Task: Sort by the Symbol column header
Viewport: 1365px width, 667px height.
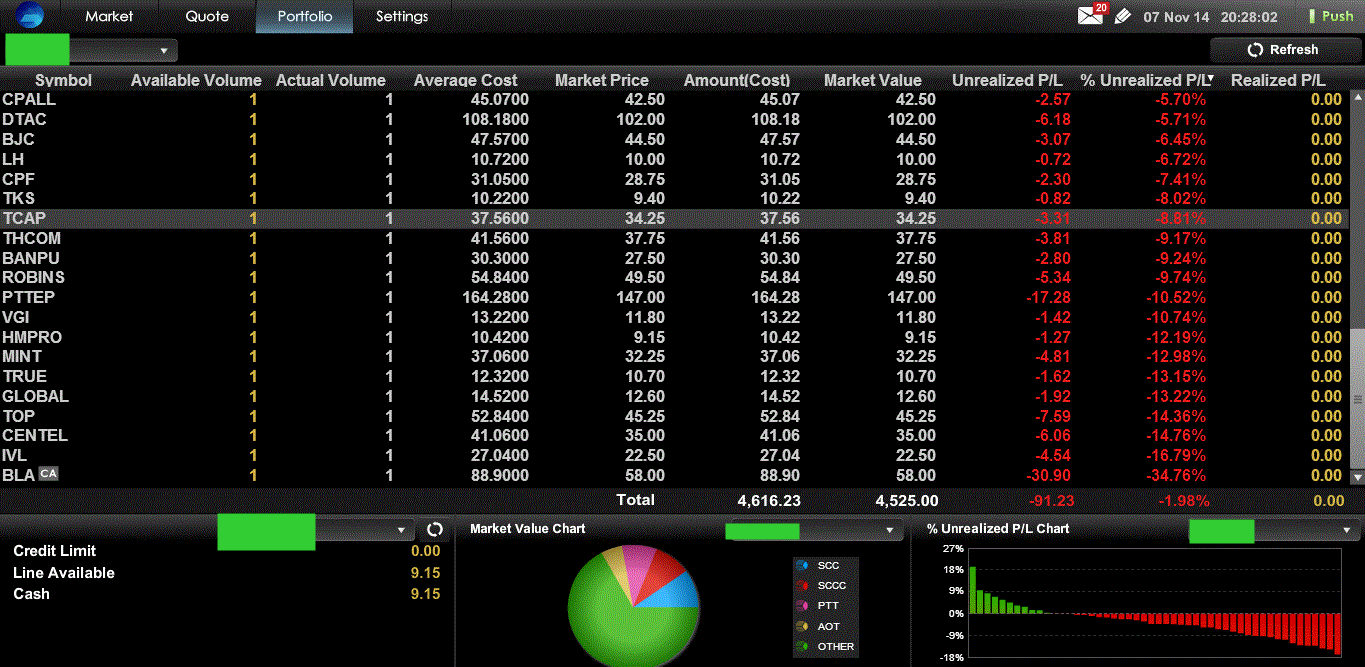Action: (63, 80)
